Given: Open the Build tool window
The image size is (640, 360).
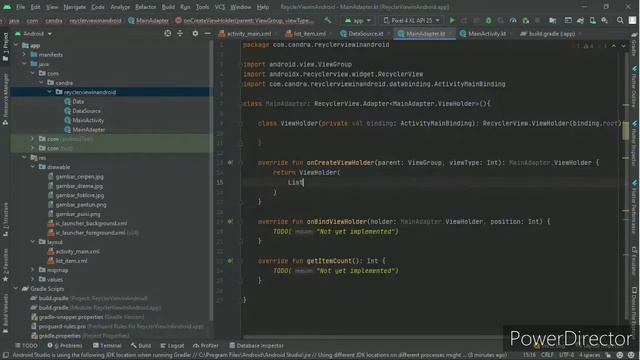Looking at the screenshot, I should (x=141, y=346).
